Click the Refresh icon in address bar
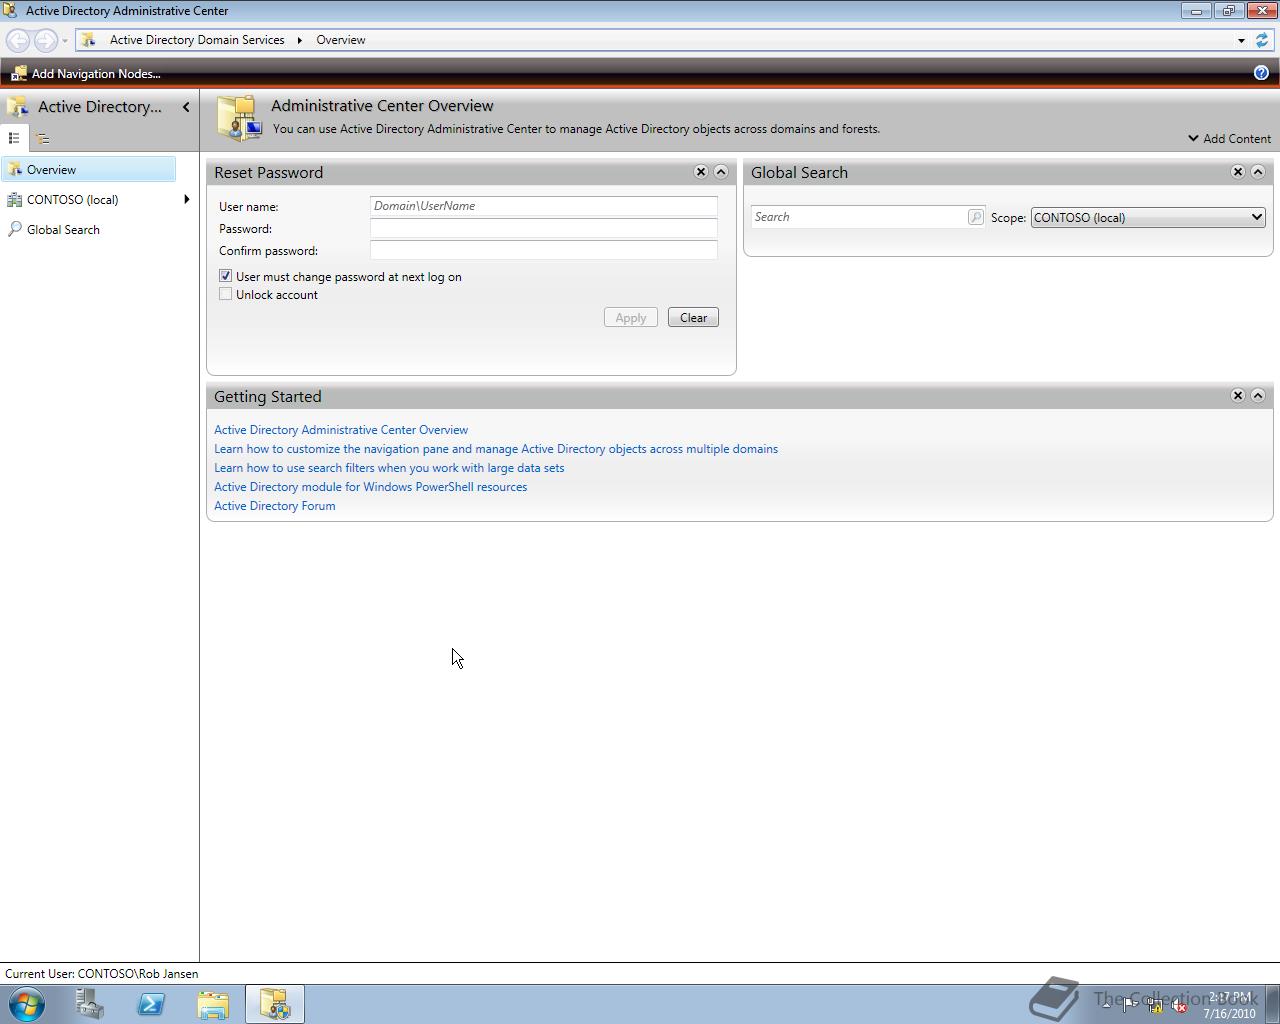The width and height of the screenshot is (1280, 1024). (1262, 40)
